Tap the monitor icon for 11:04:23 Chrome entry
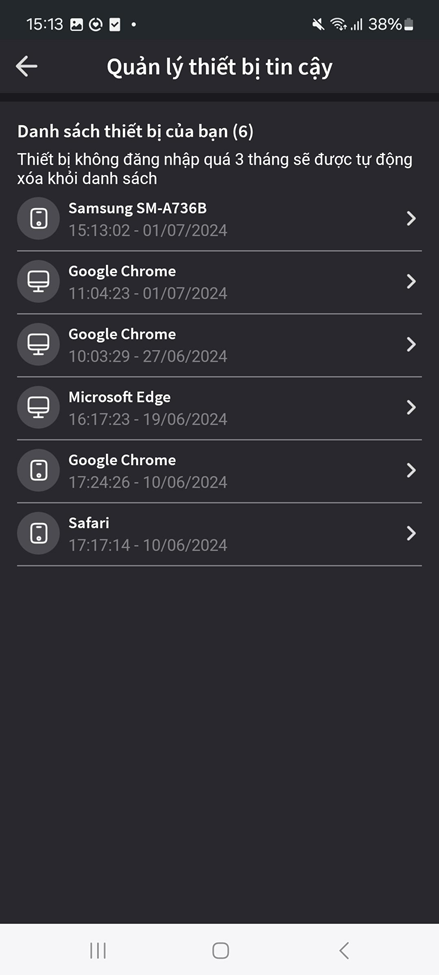This screenshot has width=439, height=975. pyautogui.click(x=39, y=282)
